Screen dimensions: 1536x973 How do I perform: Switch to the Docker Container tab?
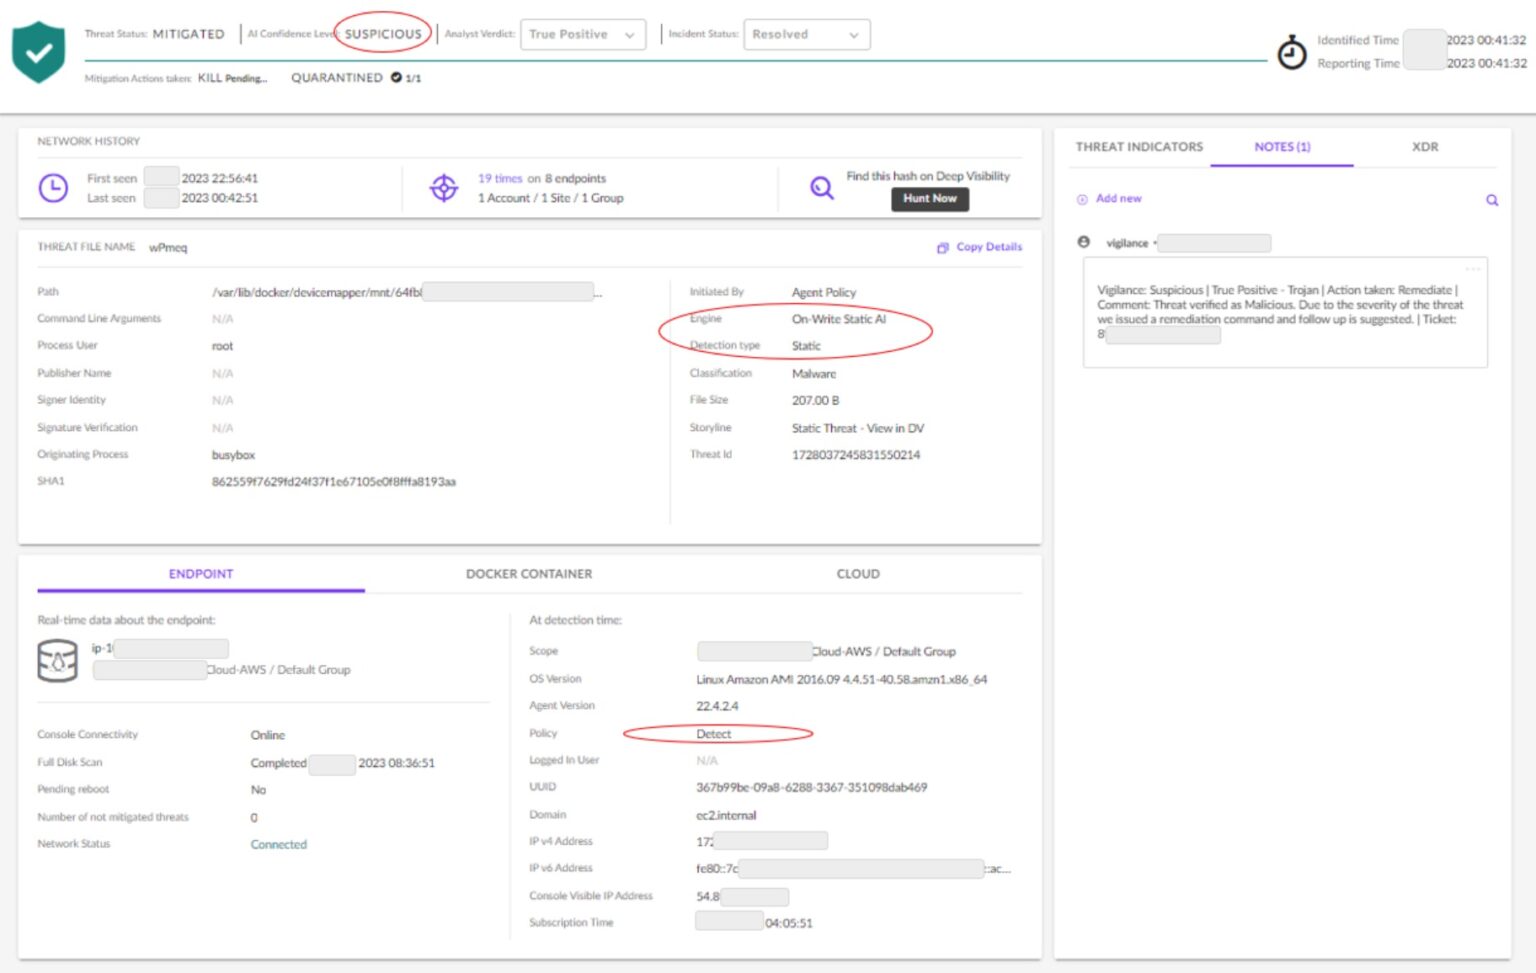(528, 574)
